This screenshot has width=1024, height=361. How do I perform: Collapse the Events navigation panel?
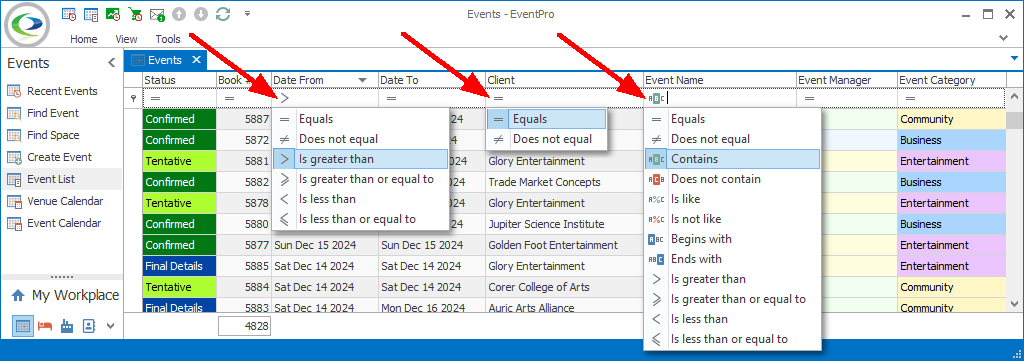112,63
